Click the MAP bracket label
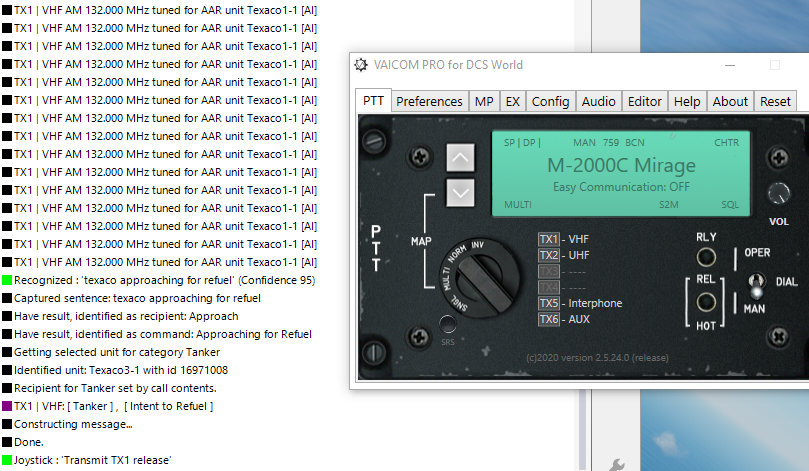809x471 pixels. pyautogui.click(x=421, y=241)
